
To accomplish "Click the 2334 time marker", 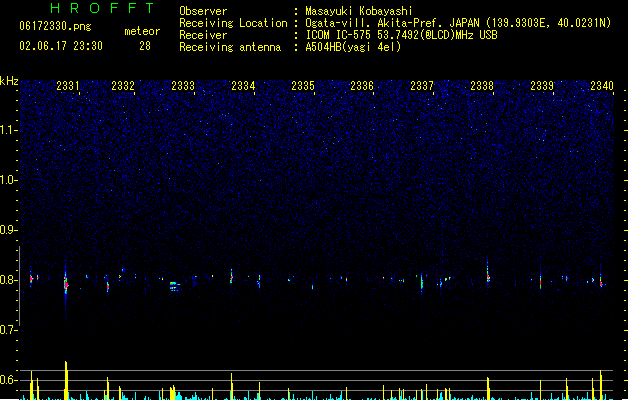I will [243, 86].
